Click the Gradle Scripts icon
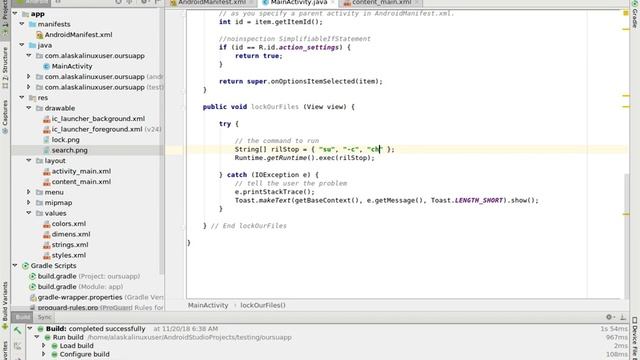Image resolution: width=640 pixels, height=360 pixels. (25, 266)
